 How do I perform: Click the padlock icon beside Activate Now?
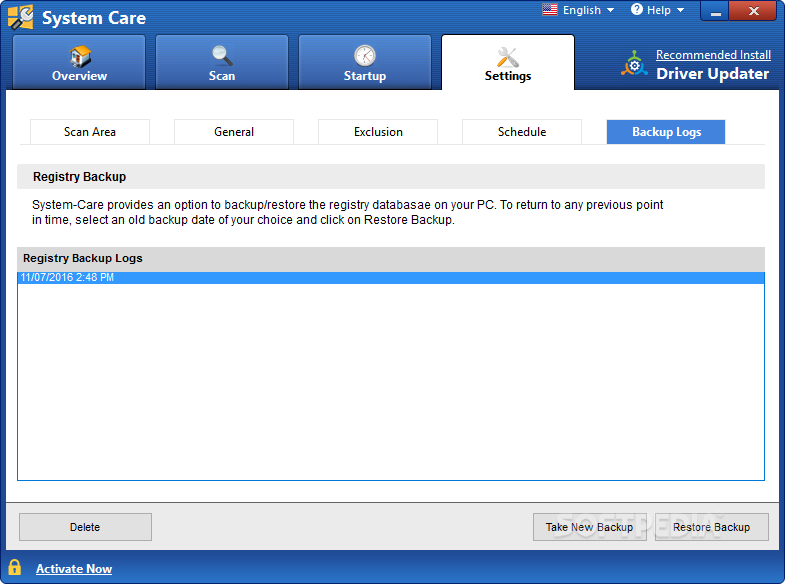(15, 567)
